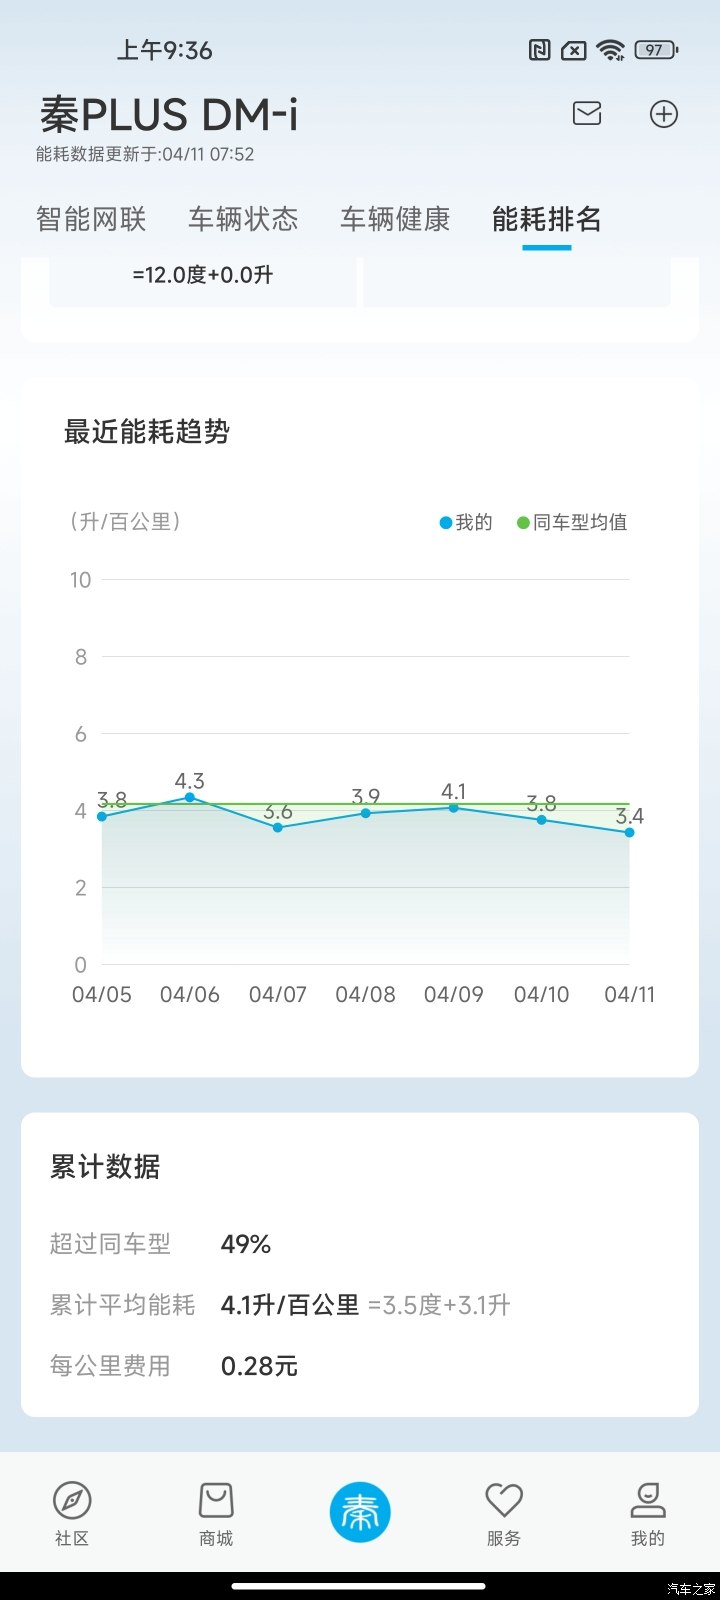The width and height of the screenshot is (720, 1600).
Task: Tap the 04/06 data point labeled 4.3
Action: tap(190, 797)
